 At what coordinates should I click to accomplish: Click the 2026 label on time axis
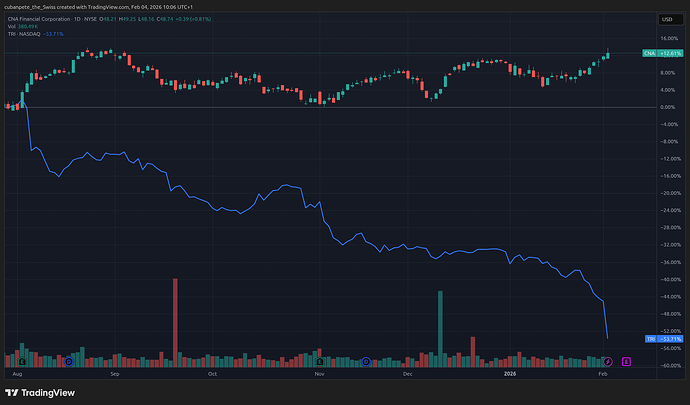(510, 372)
